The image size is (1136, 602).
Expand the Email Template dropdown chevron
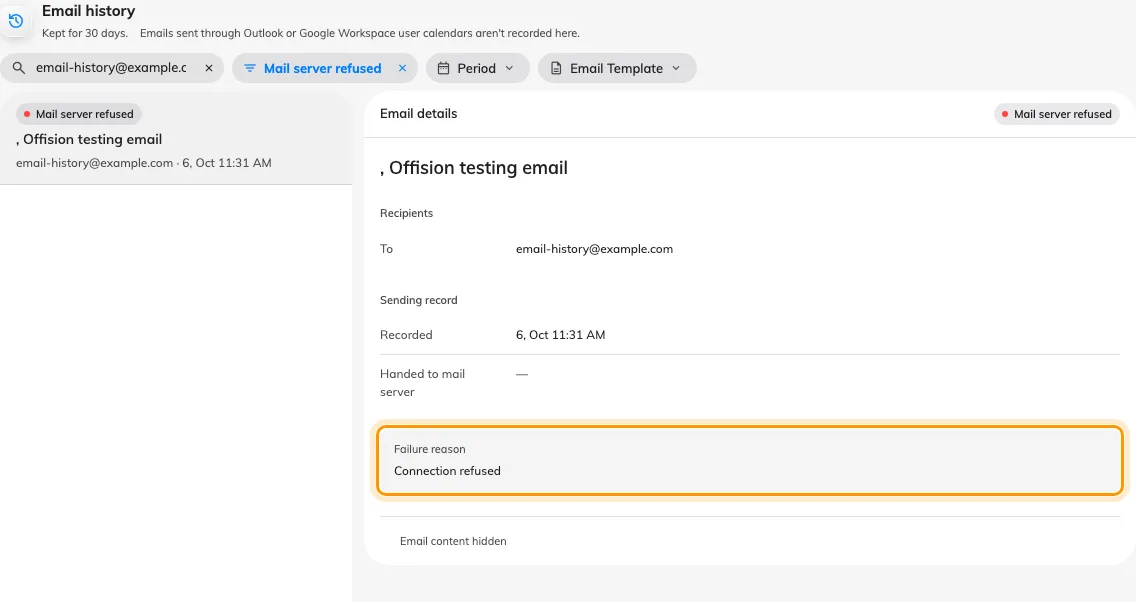pyautogui.click(x=676, y=68)
